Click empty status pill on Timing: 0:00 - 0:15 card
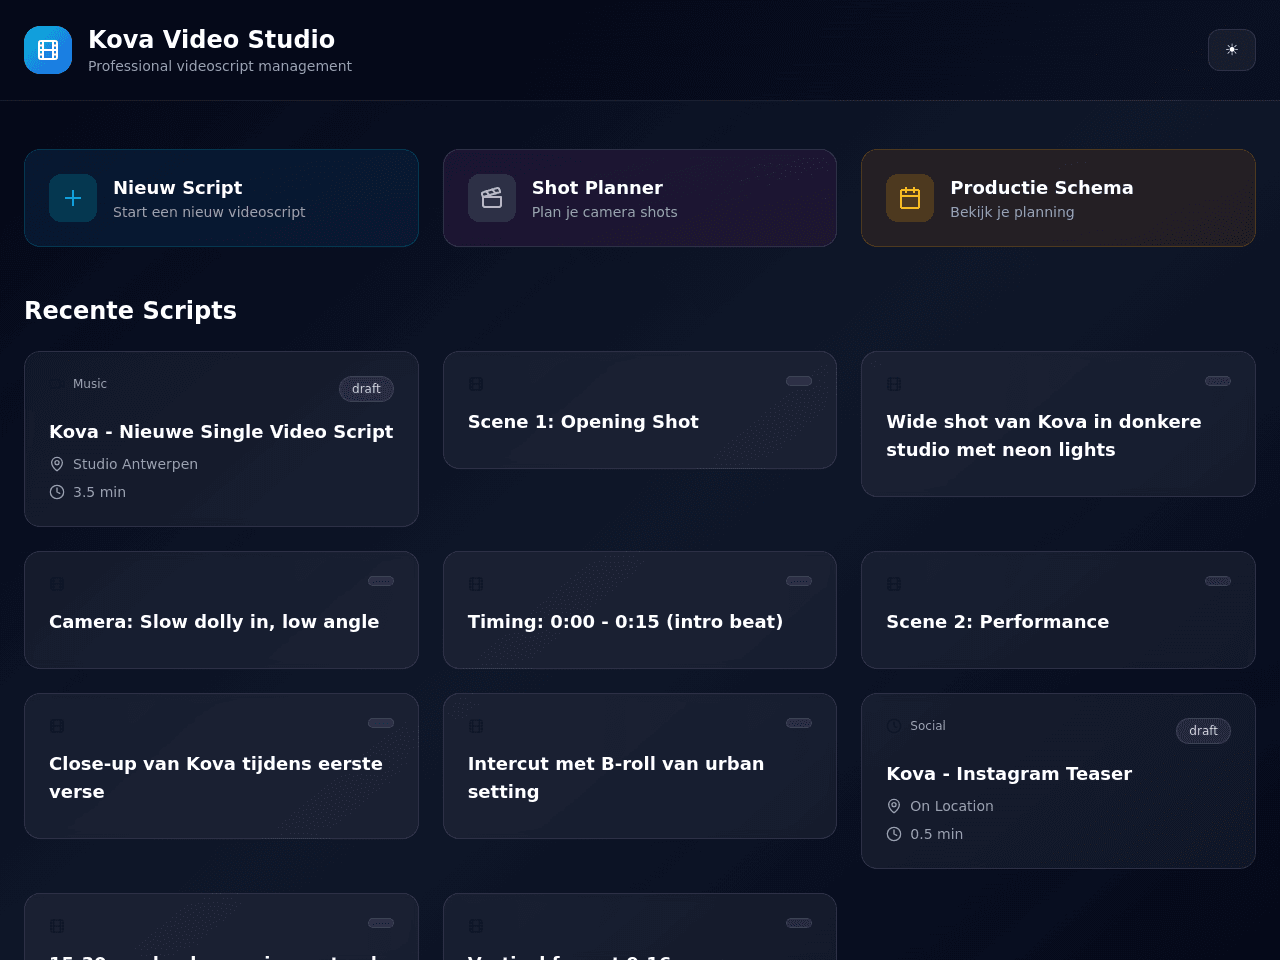1280x960 pixels. pyautogui.click(x=799, y=581)
